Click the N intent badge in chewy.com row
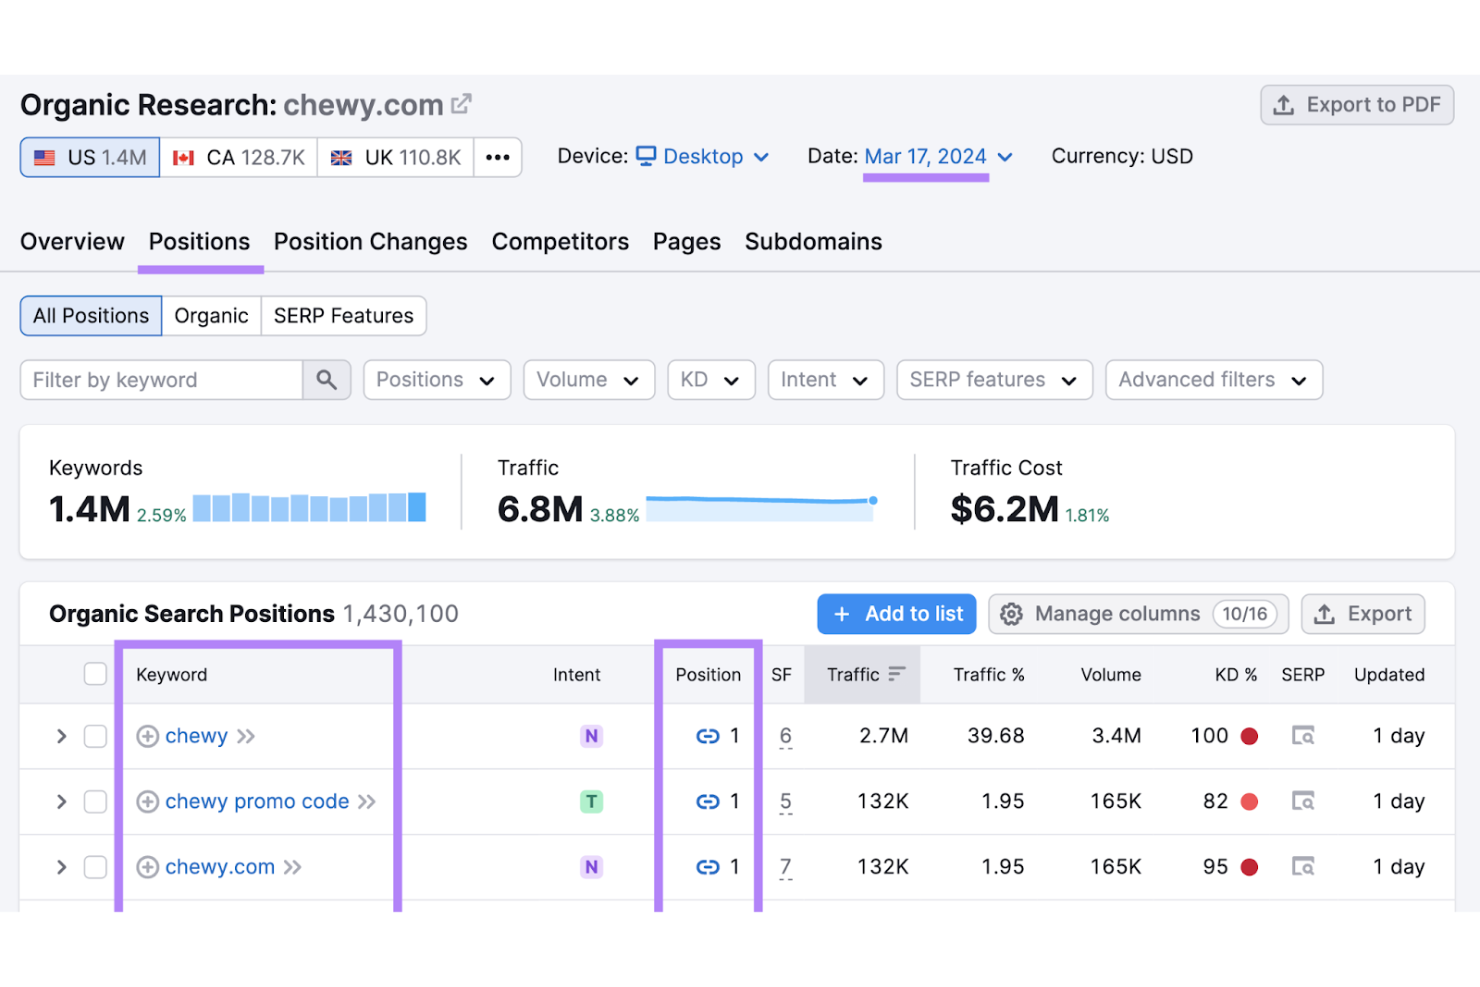 point(592,867)
